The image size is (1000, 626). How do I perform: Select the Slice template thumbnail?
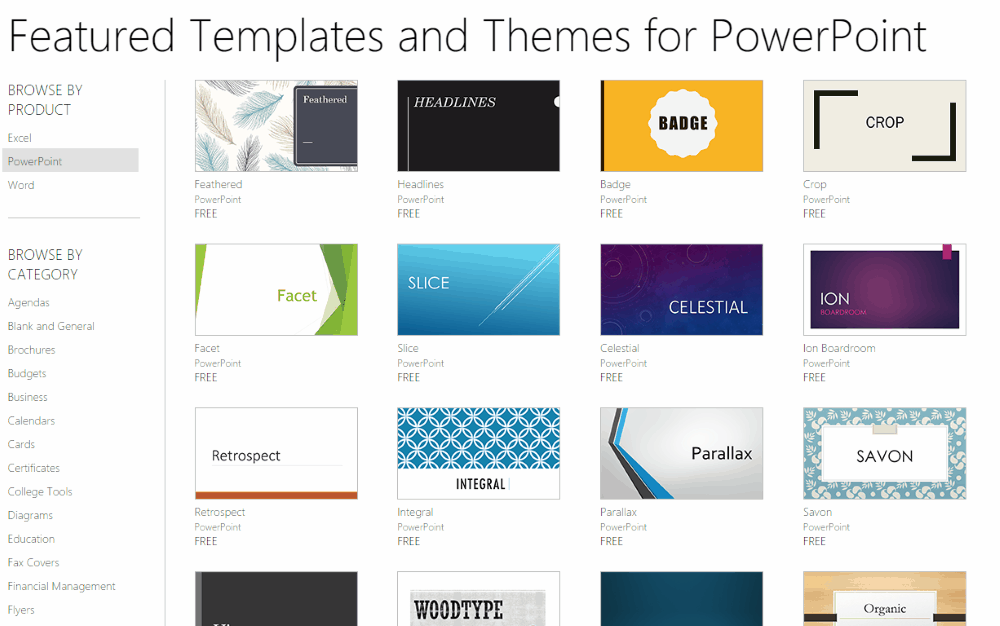pos(478,289)
